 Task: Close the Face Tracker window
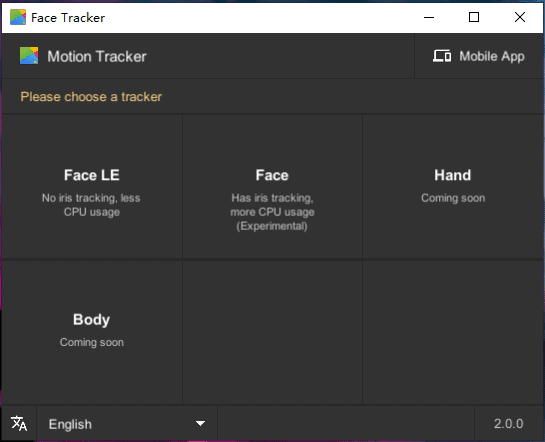click(520, 17)
